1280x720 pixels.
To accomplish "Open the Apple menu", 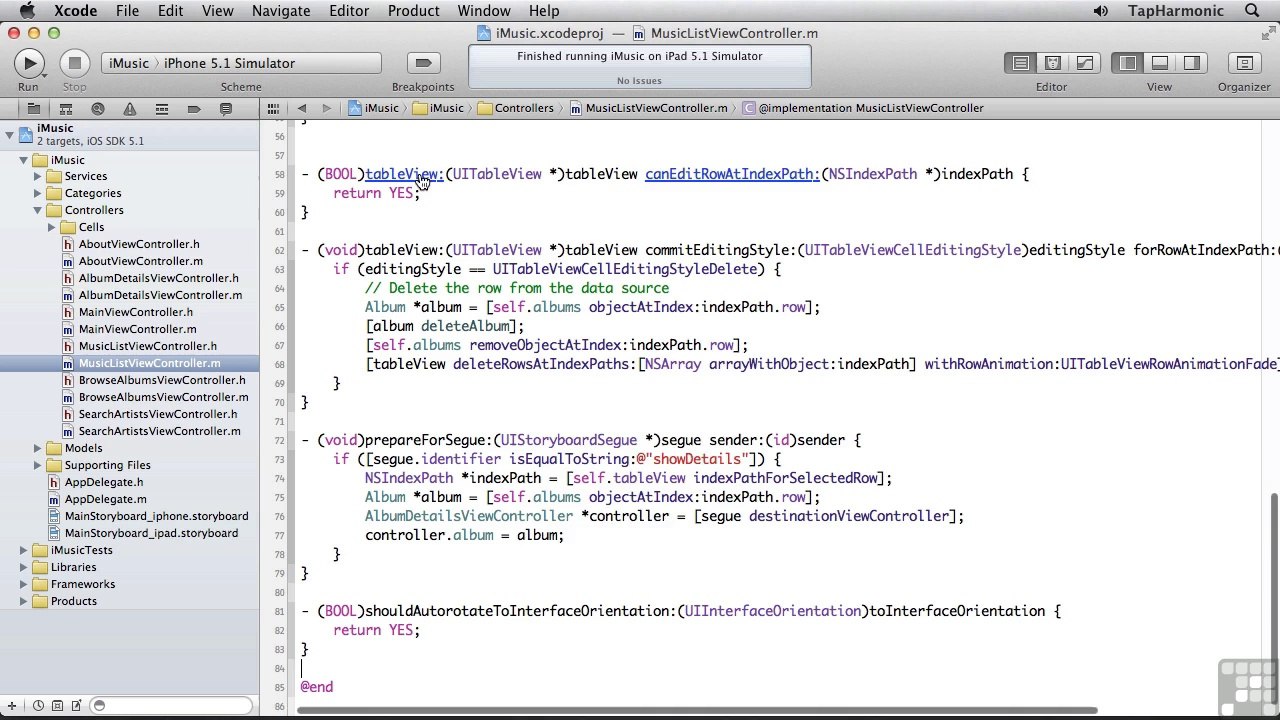I will [27, 11].
